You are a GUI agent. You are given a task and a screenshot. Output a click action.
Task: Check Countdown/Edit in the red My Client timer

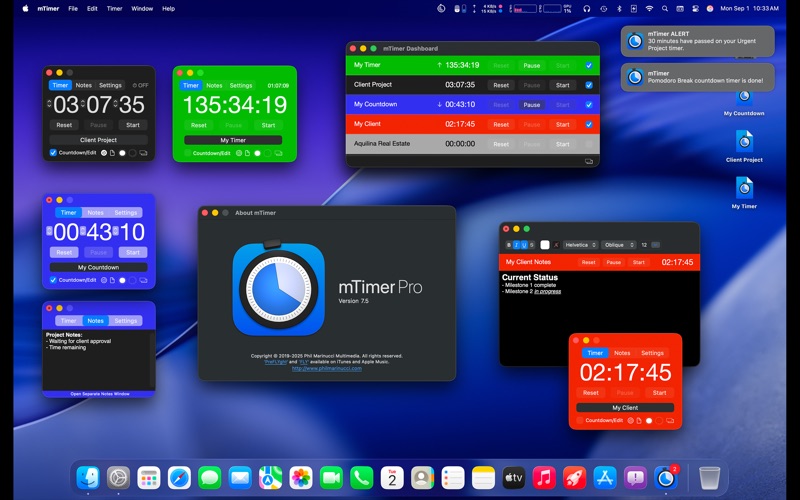point(580,420)
